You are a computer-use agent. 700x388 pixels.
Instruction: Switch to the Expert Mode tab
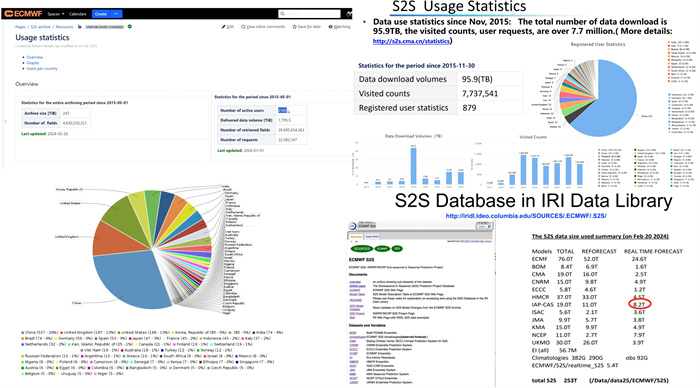[372, 237]
